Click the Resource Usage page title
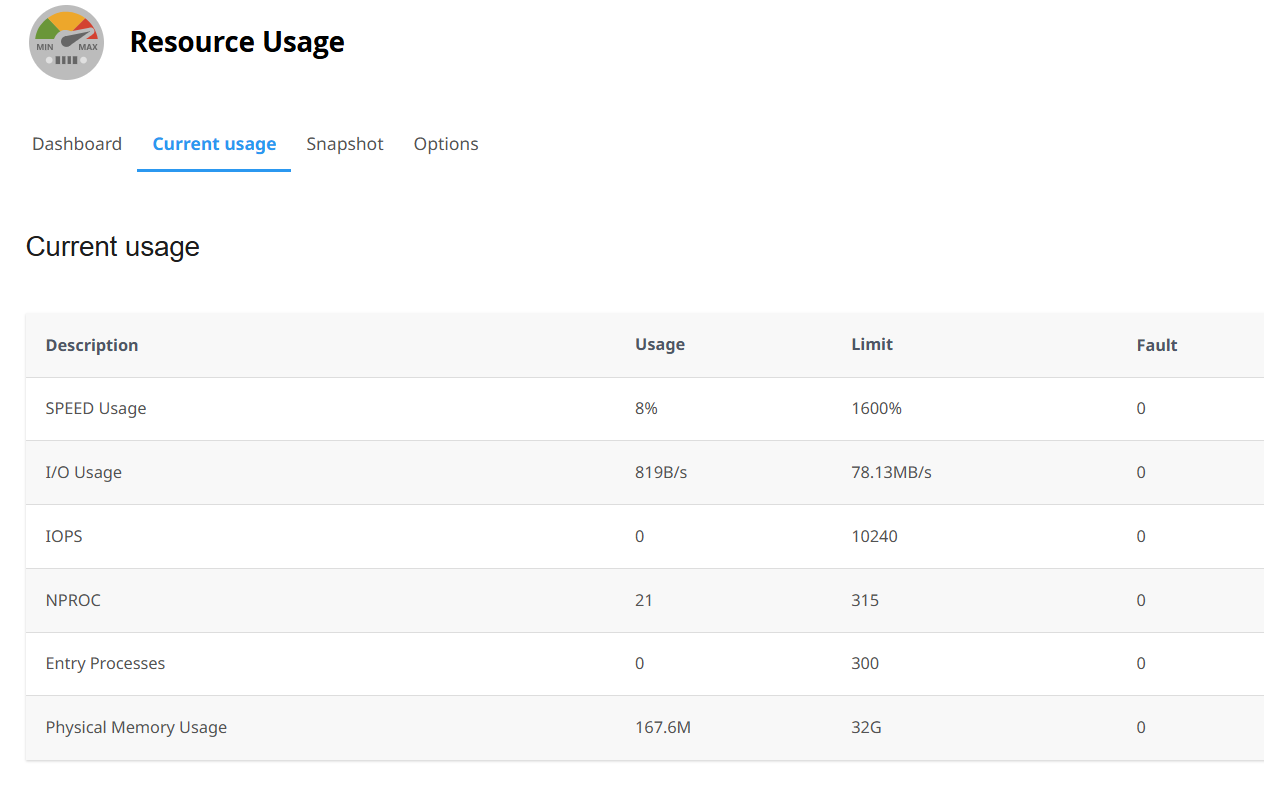1264x791 pixels. pos(237,42)
